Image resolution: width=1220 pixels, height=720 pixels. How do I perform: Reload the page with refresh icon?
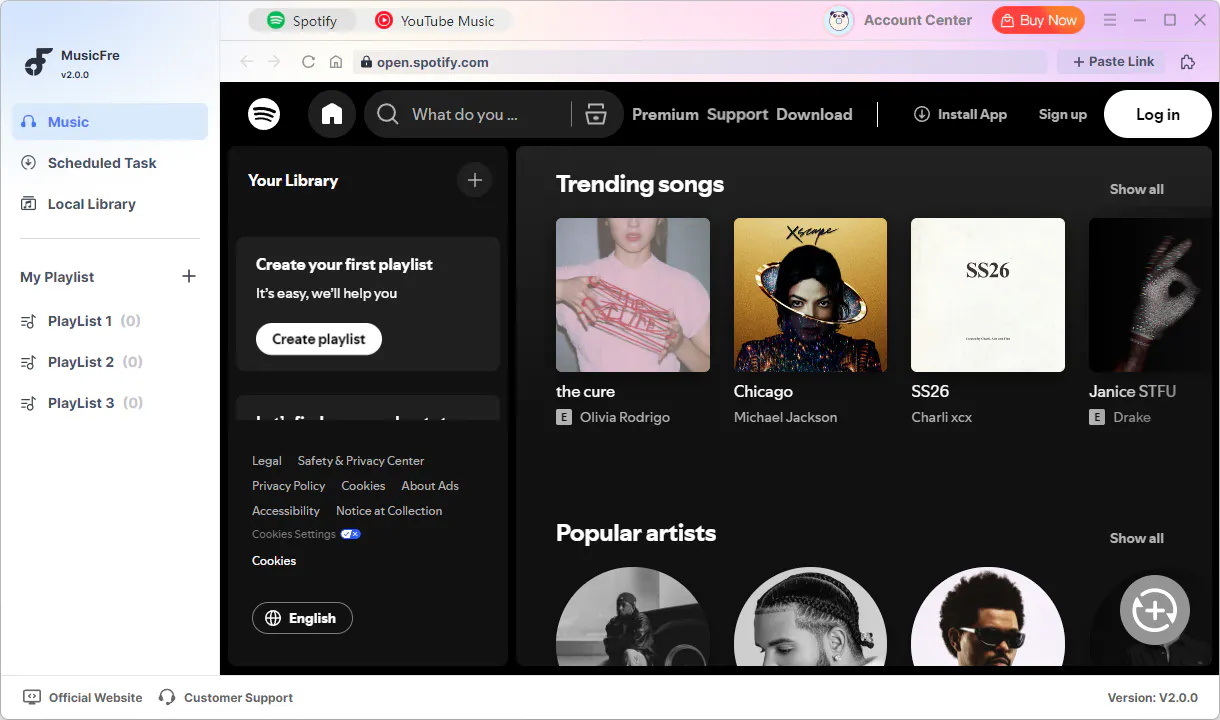tap(308, 62)
